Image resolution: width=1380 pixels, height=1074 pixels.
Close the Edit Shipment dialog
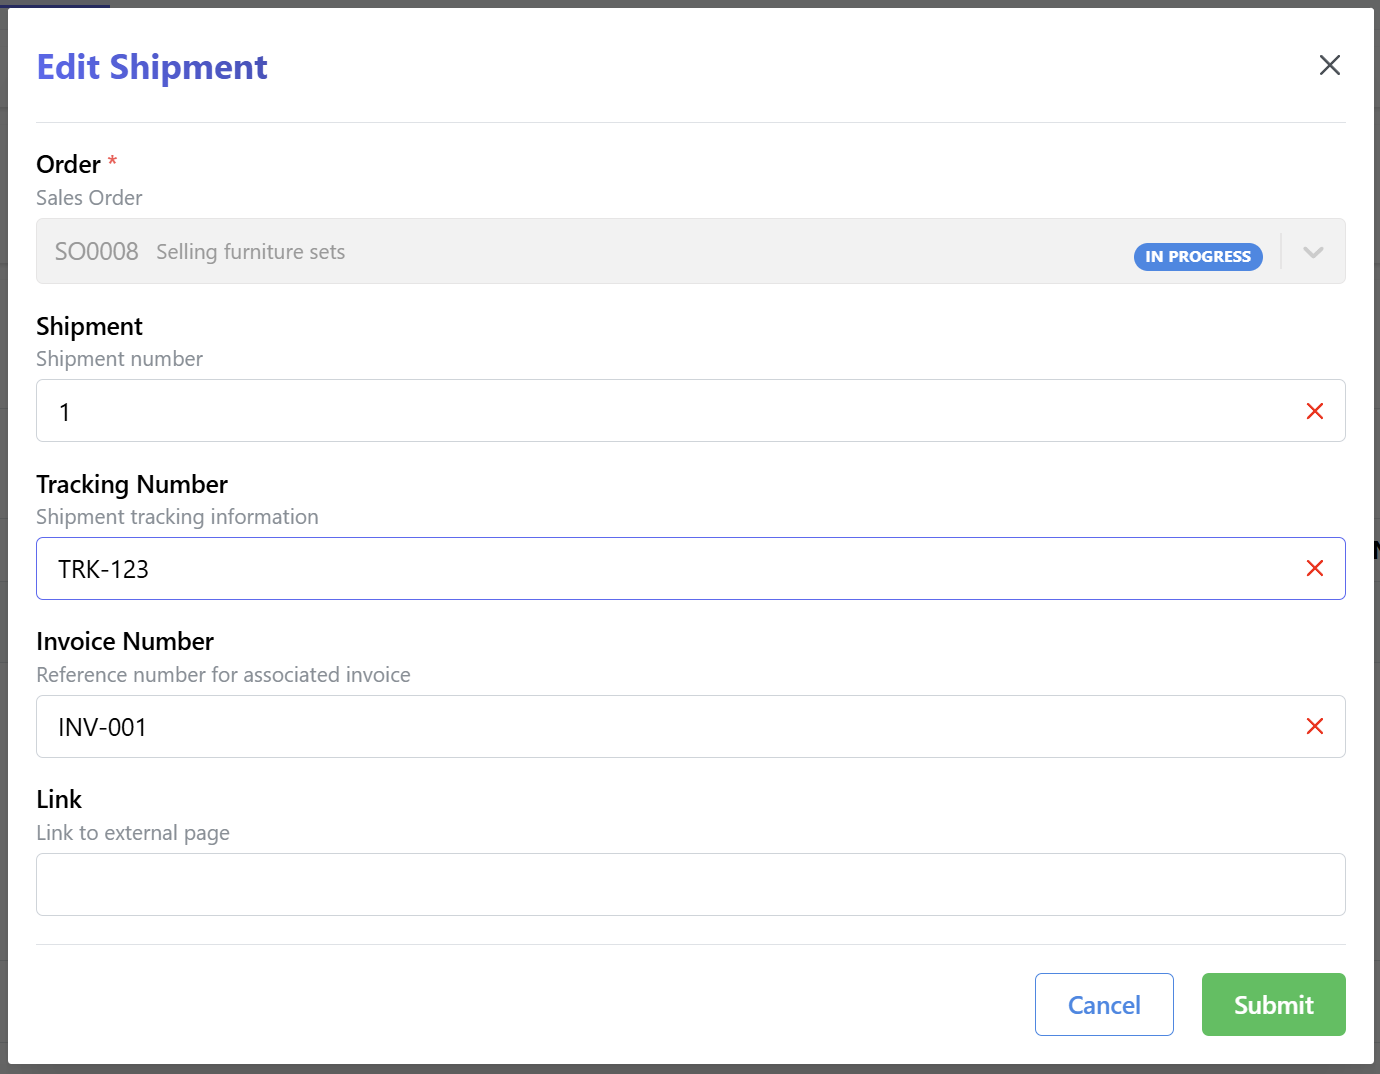coord(1329,66)
